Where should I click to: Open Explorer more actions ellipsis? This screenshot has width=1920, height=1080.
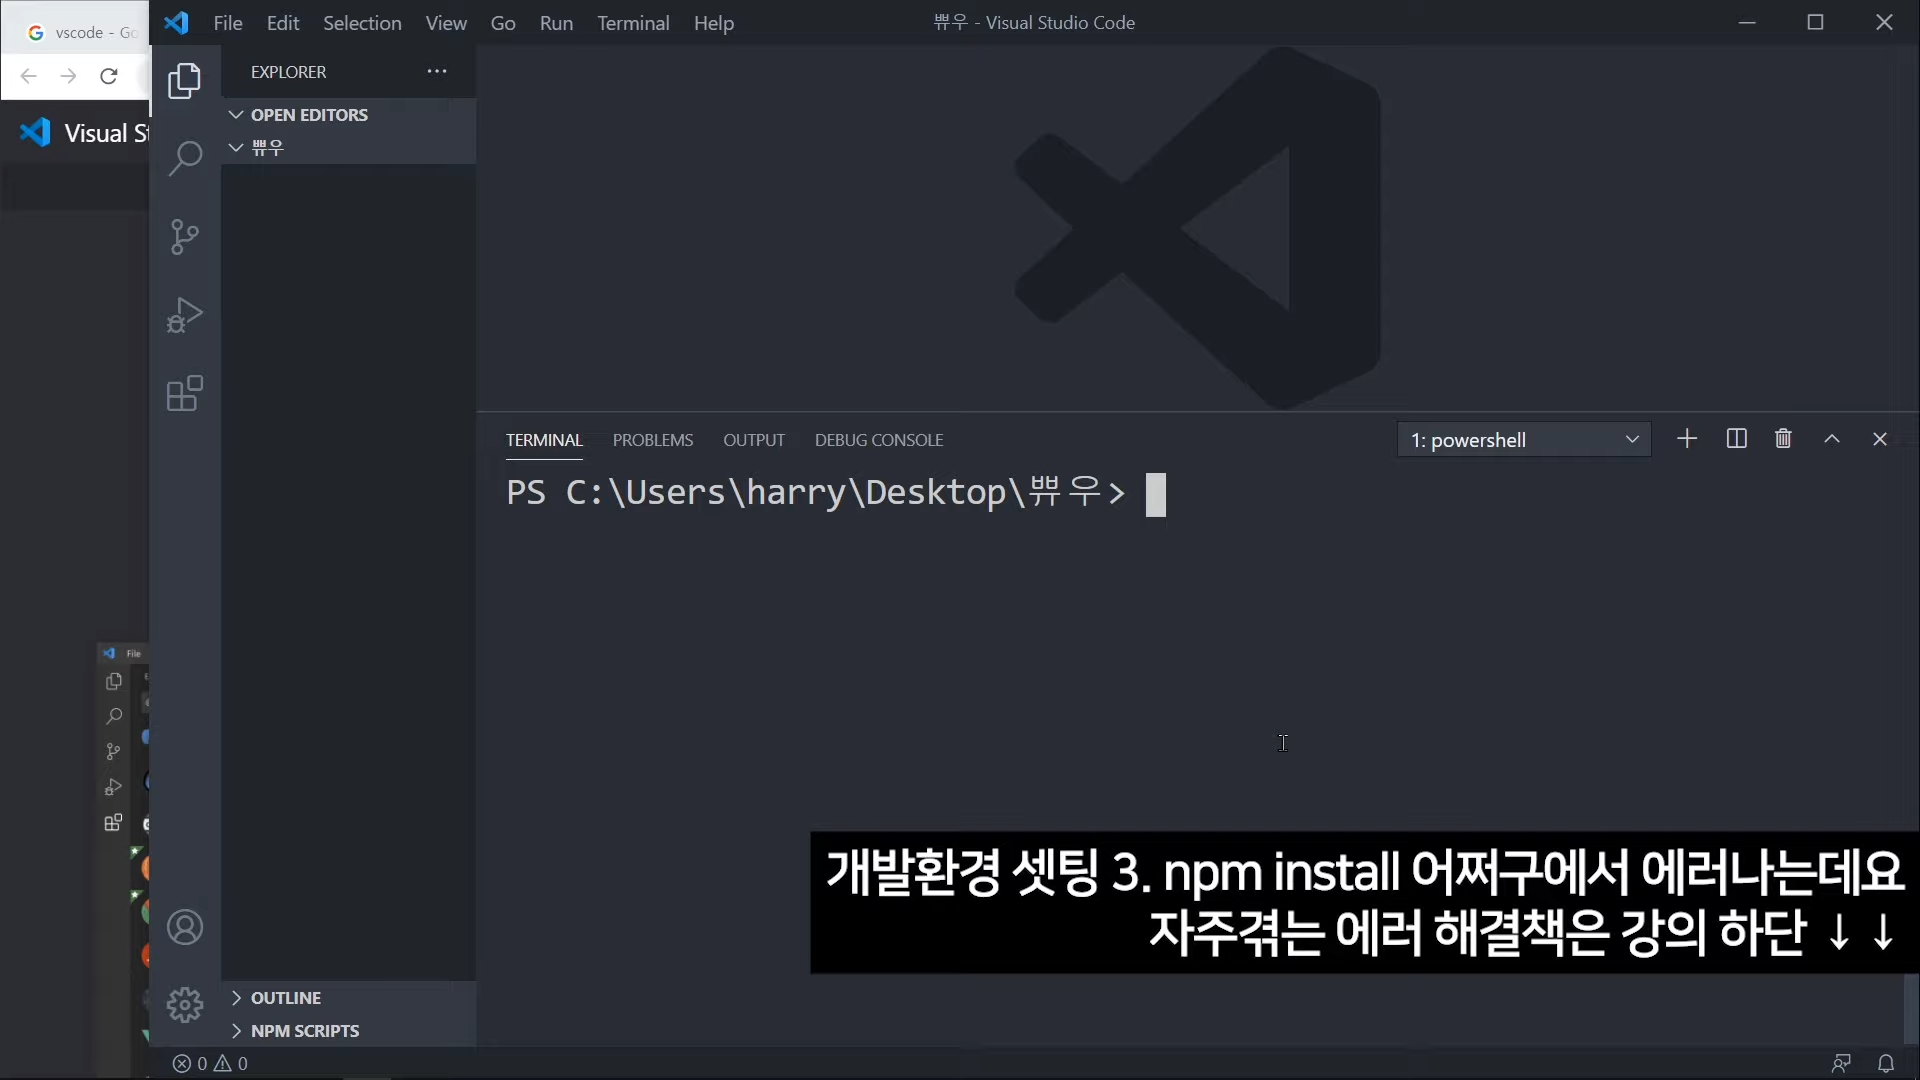click(x=437, y=72)
